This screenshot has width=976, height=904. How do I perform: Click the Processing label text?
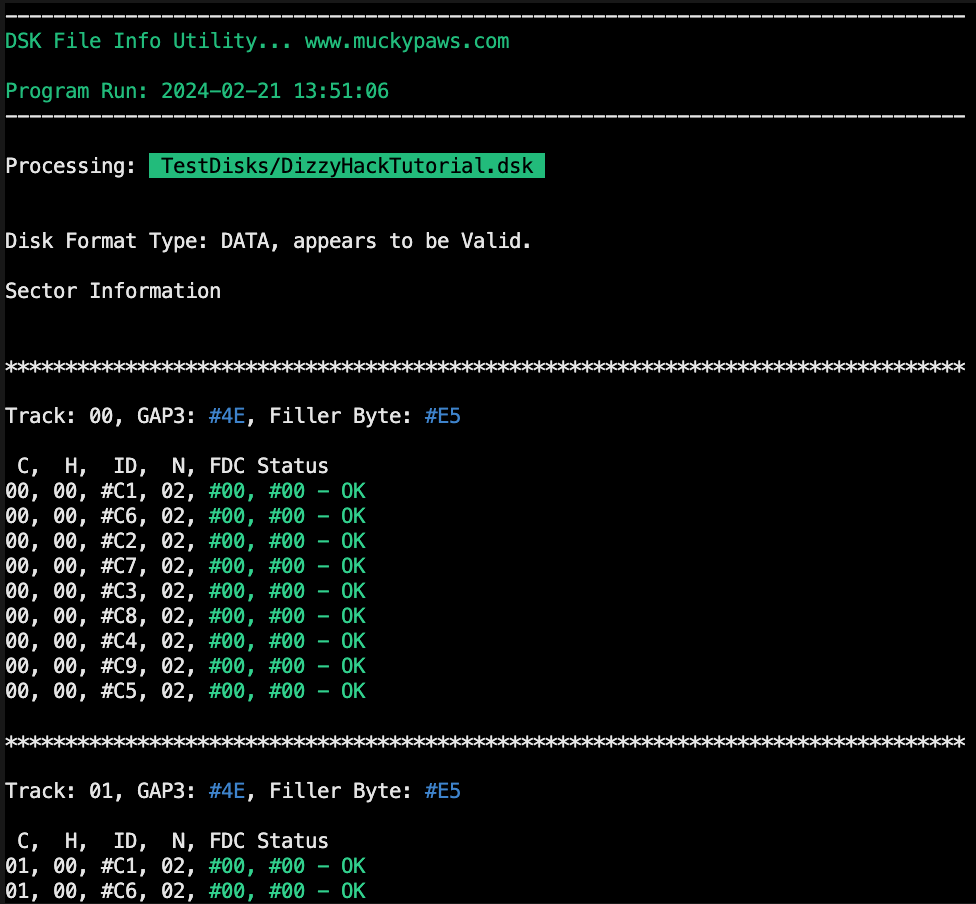click(70, 165)
